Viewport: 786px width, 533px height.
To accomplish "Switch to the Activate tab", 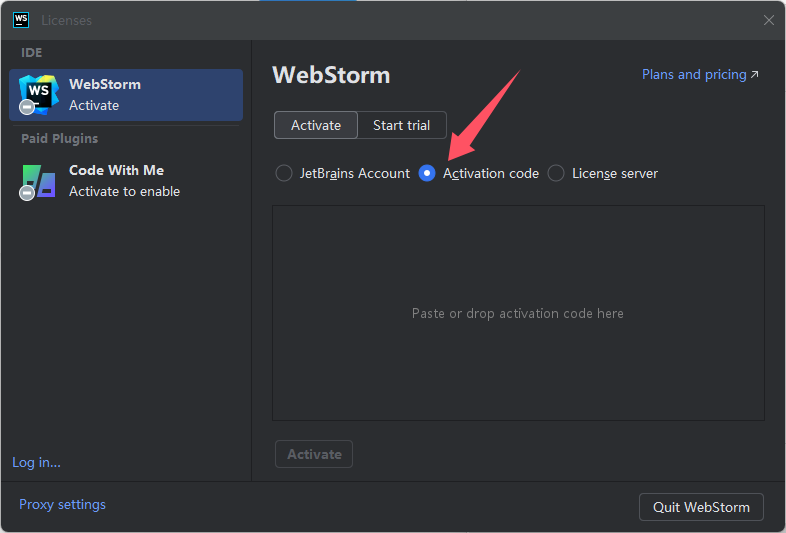I will pyautogui.click(x=316, y=125).
